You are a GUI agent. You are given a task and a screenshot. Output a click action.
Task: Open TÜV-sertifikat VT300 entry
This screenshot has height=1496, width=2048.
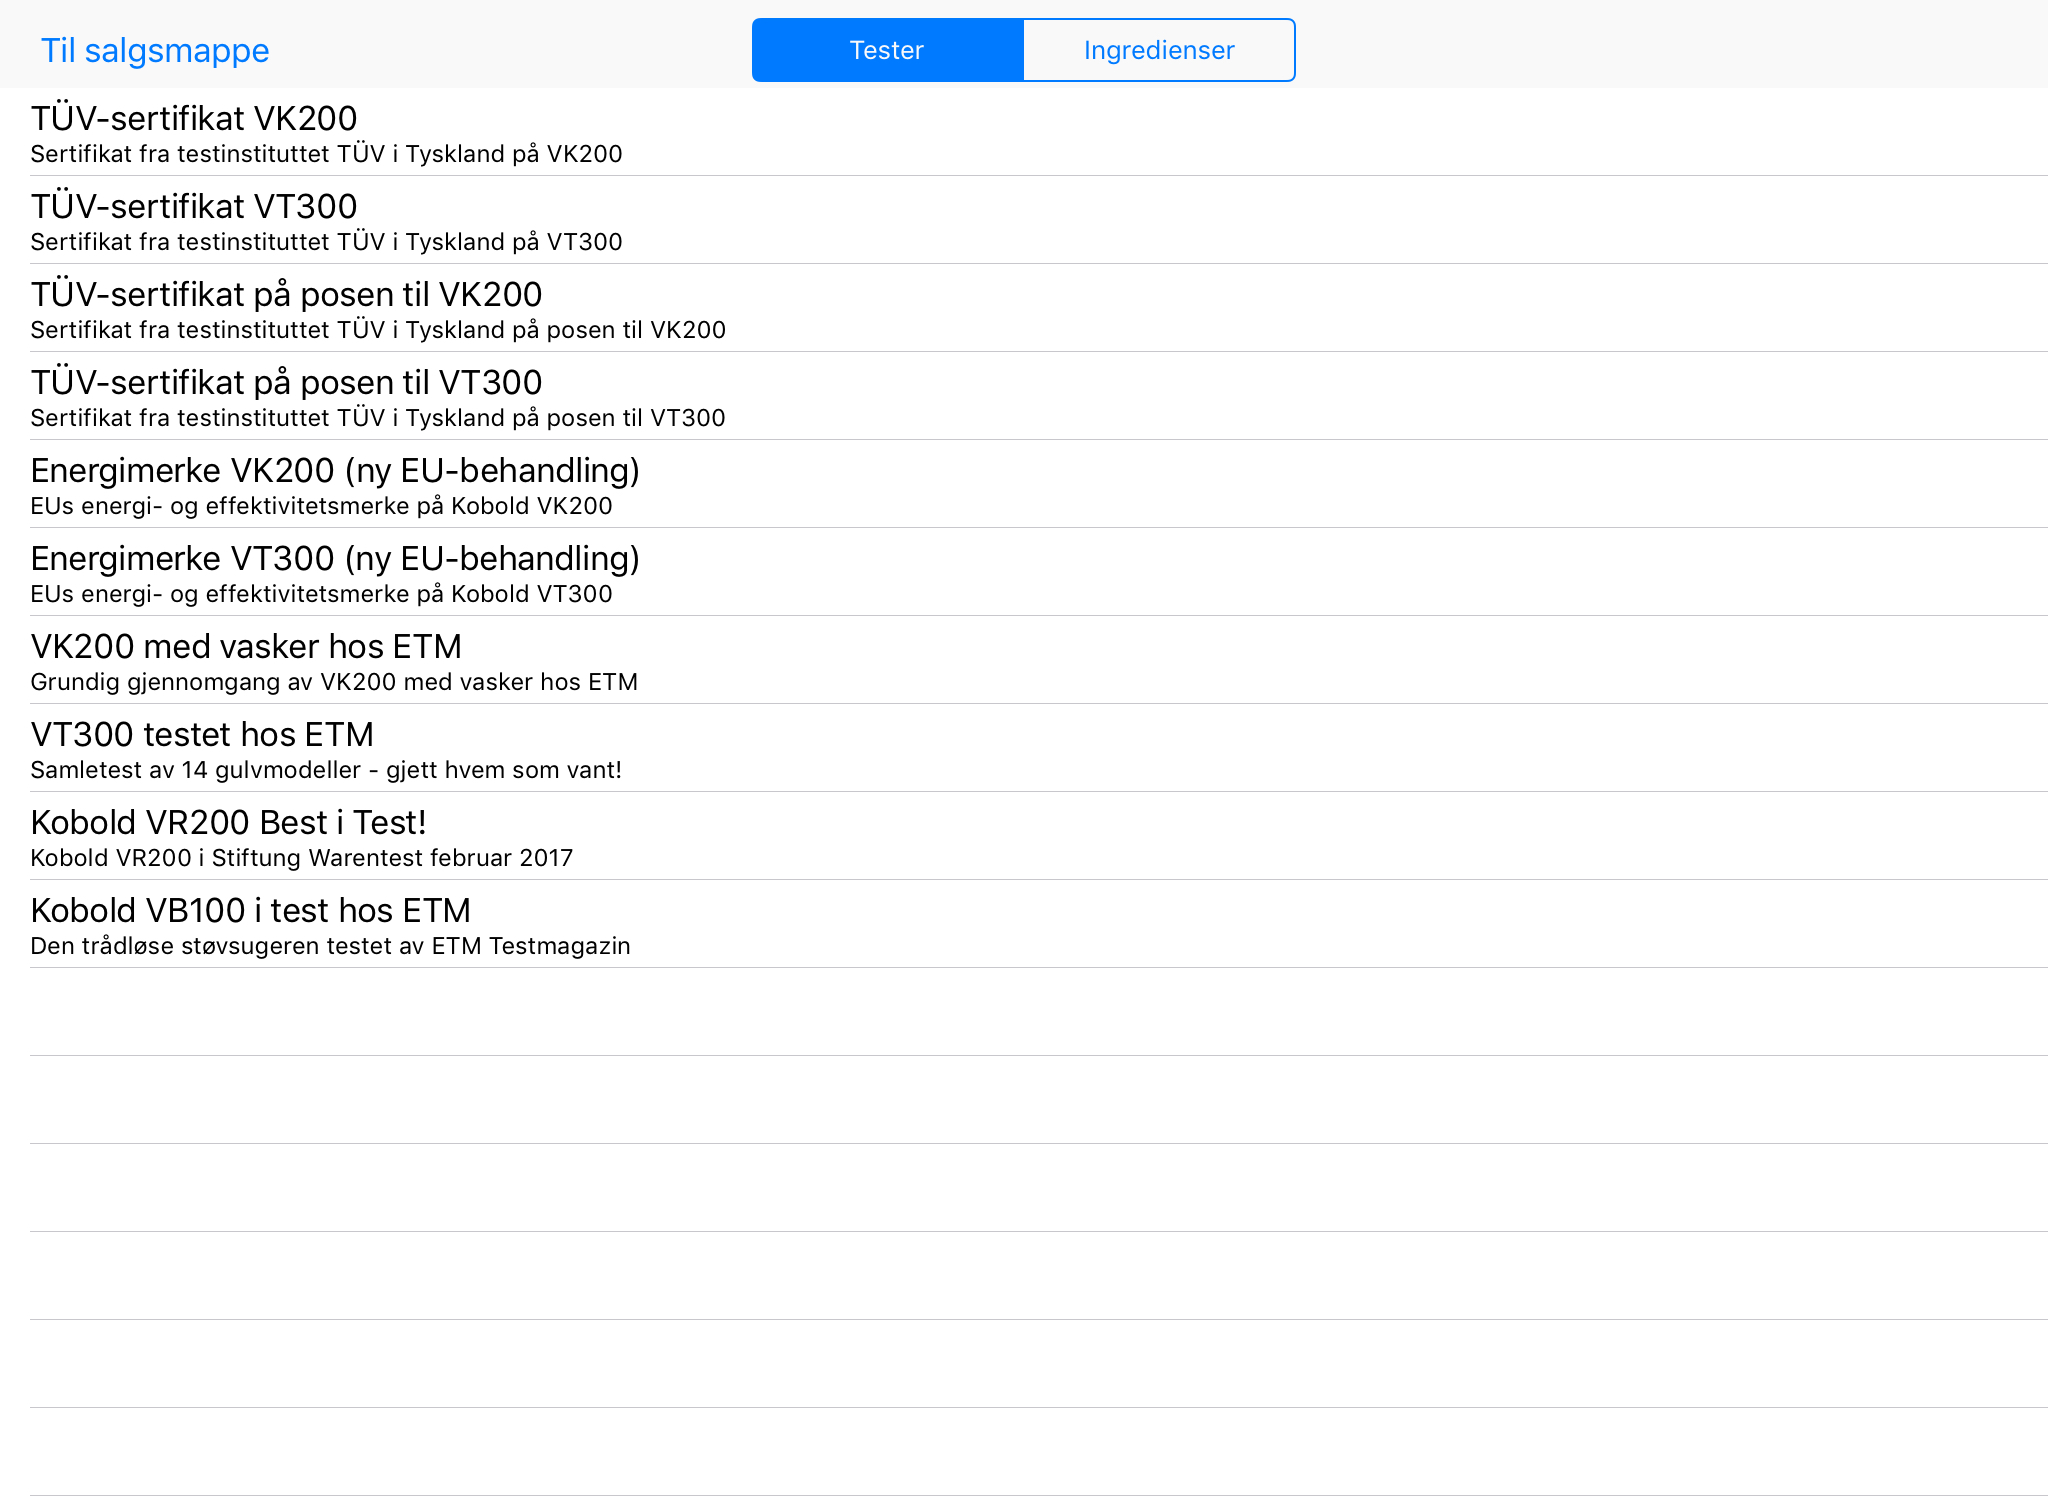point(194,207)
